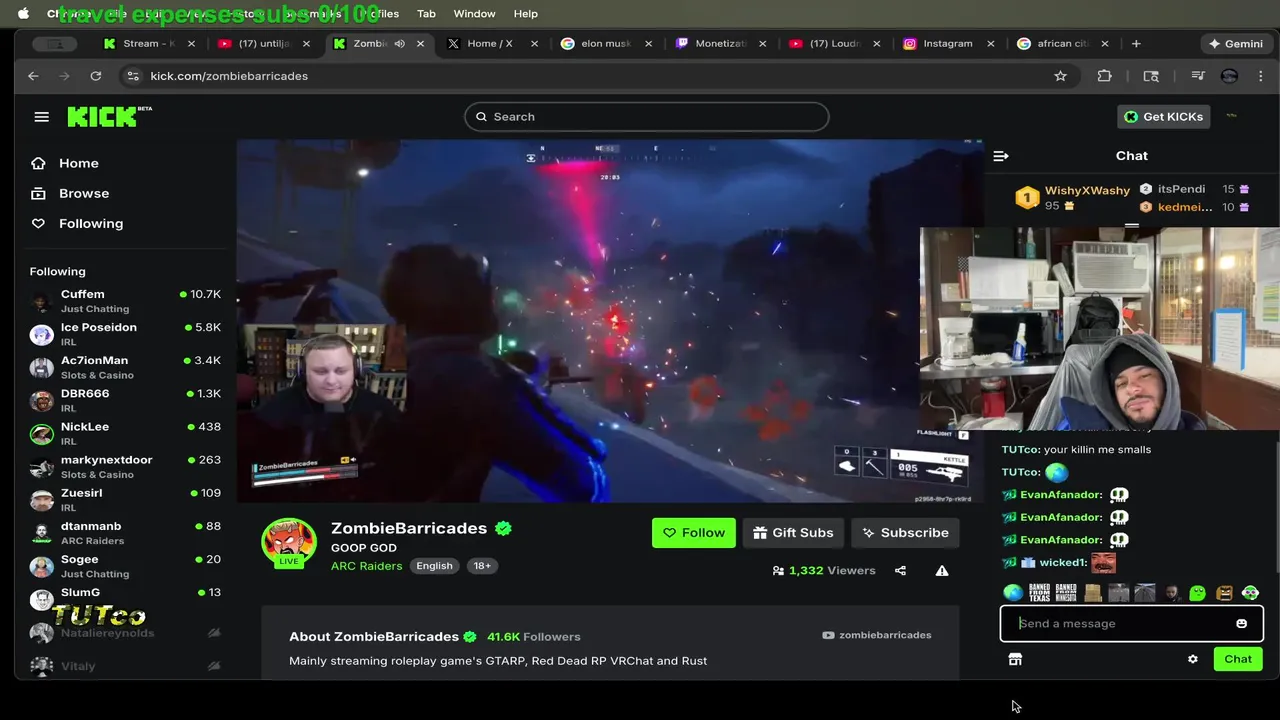Open the Window menu in menu bar
1280x720 pixels.
click(474, 14)
